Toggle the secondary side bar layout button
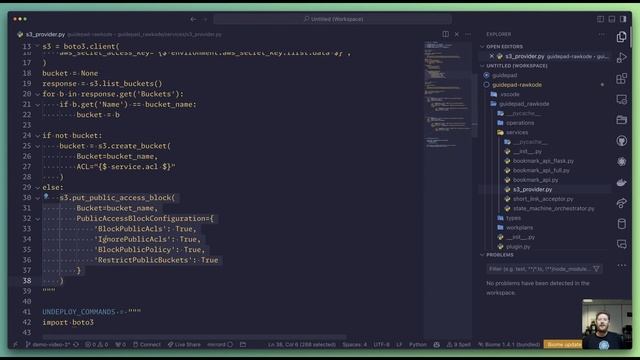 (x=623, y=19)
